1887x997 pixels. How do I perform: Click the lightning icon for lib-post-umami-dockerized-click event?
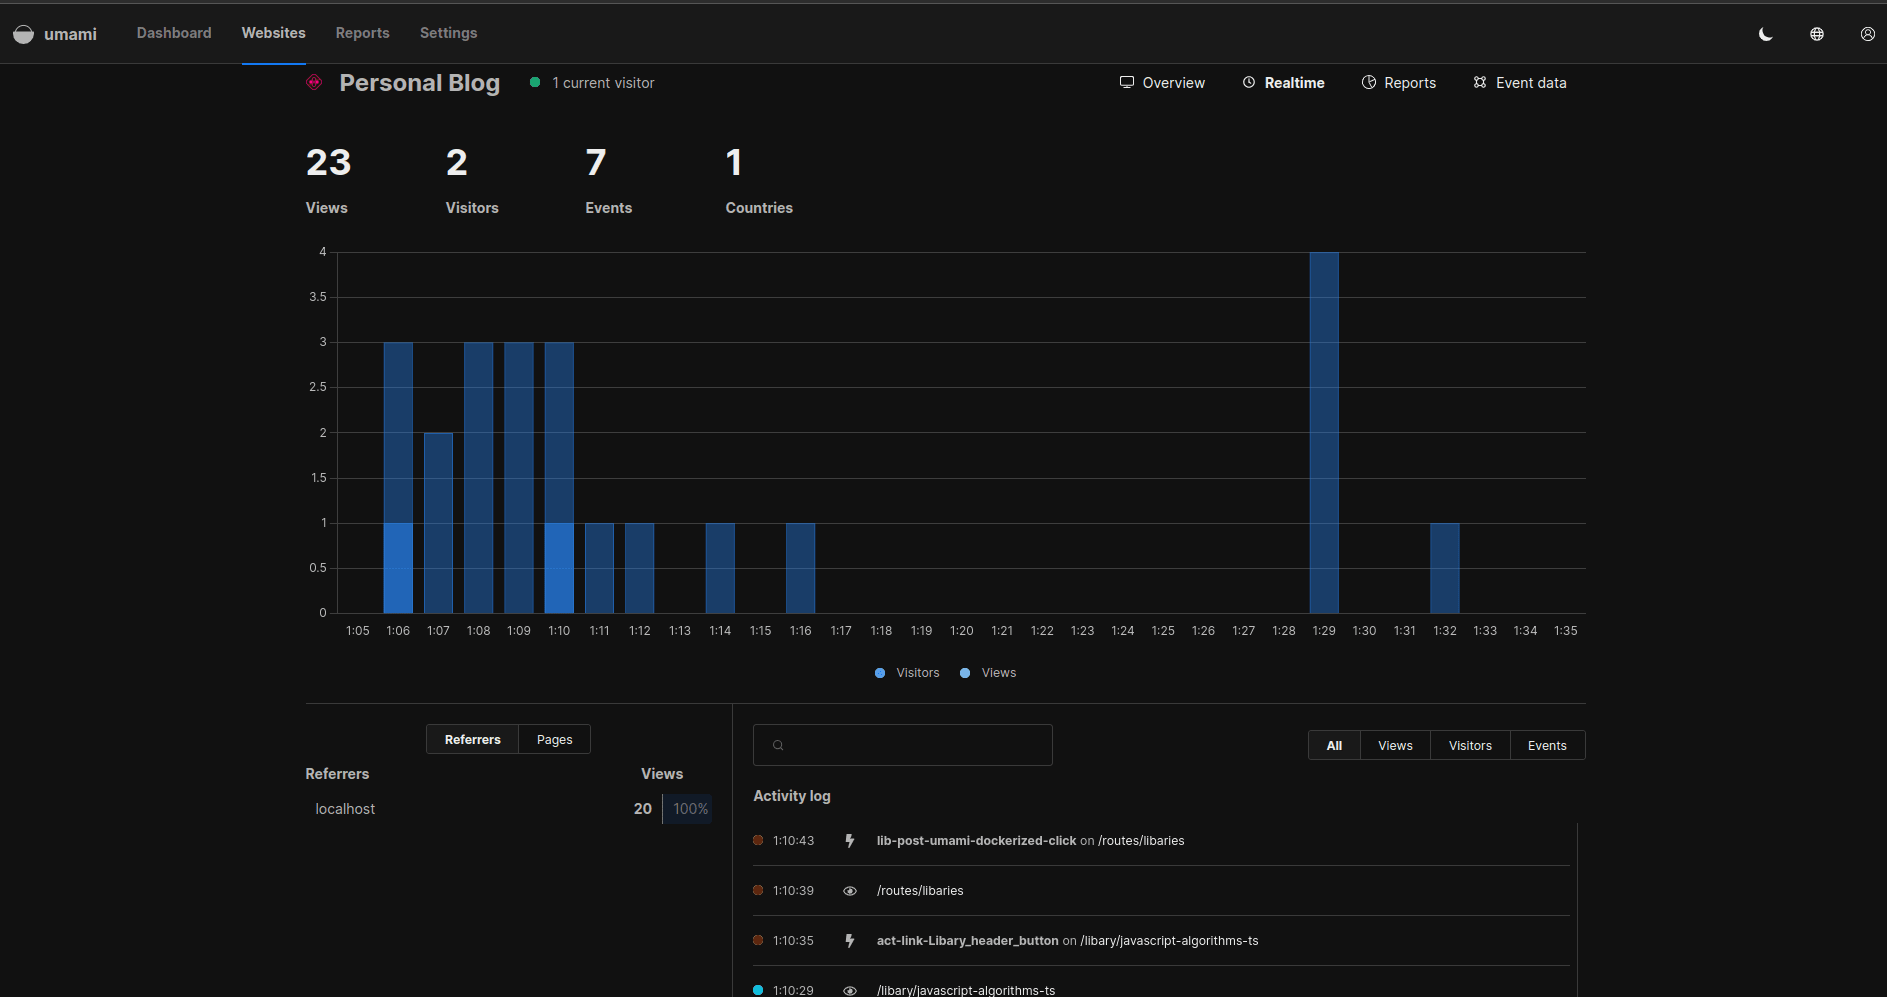[850, 841]
